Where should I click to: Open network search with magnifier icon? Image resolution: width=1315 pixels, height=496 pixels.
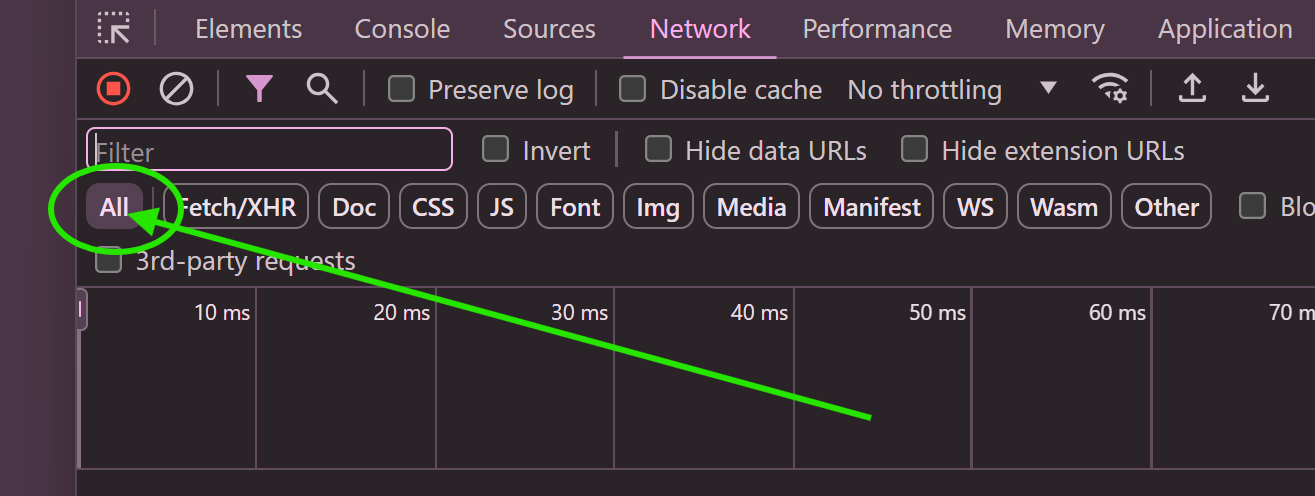click(322, 89)
